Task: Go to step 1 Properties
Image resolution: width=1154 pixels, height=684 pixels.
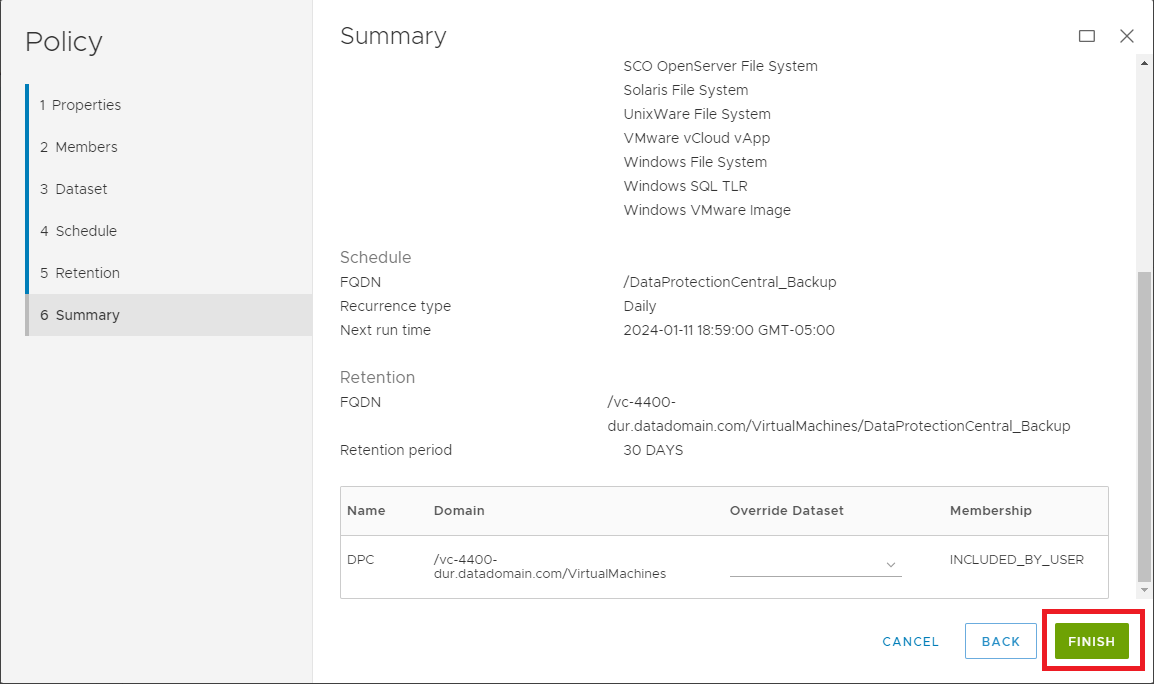Action: pyautogui.click(x=80, y=105)
